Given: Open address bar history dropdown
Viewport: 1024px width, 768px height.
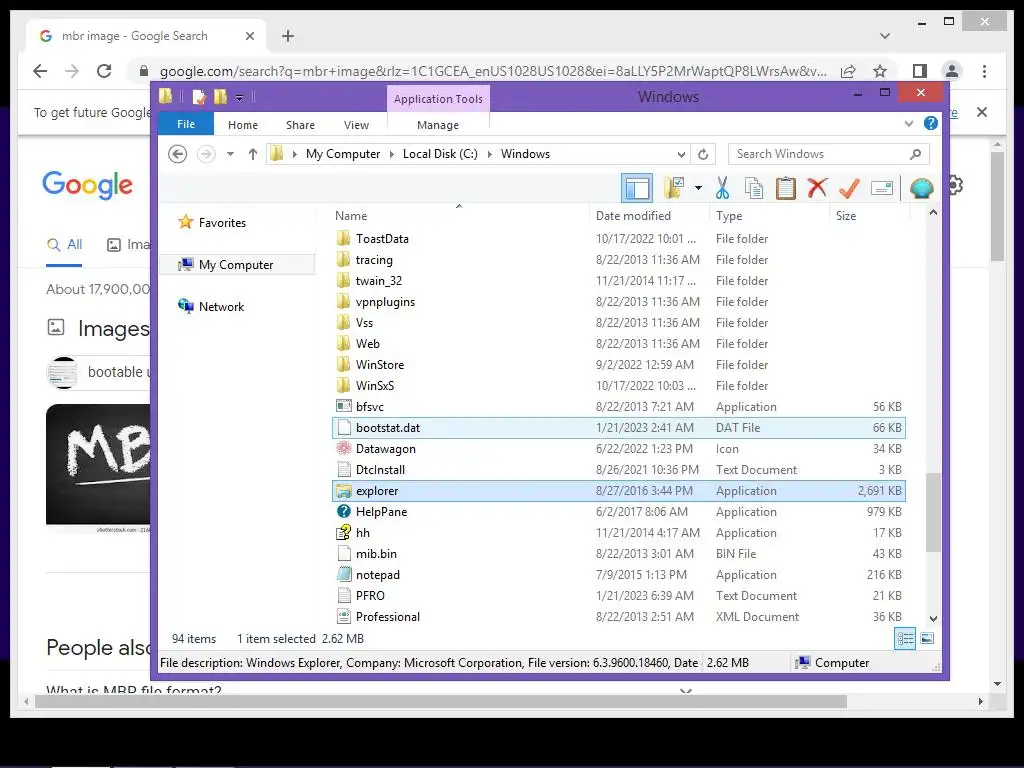Looking at the screenshot, I should [x=681, y=154].
